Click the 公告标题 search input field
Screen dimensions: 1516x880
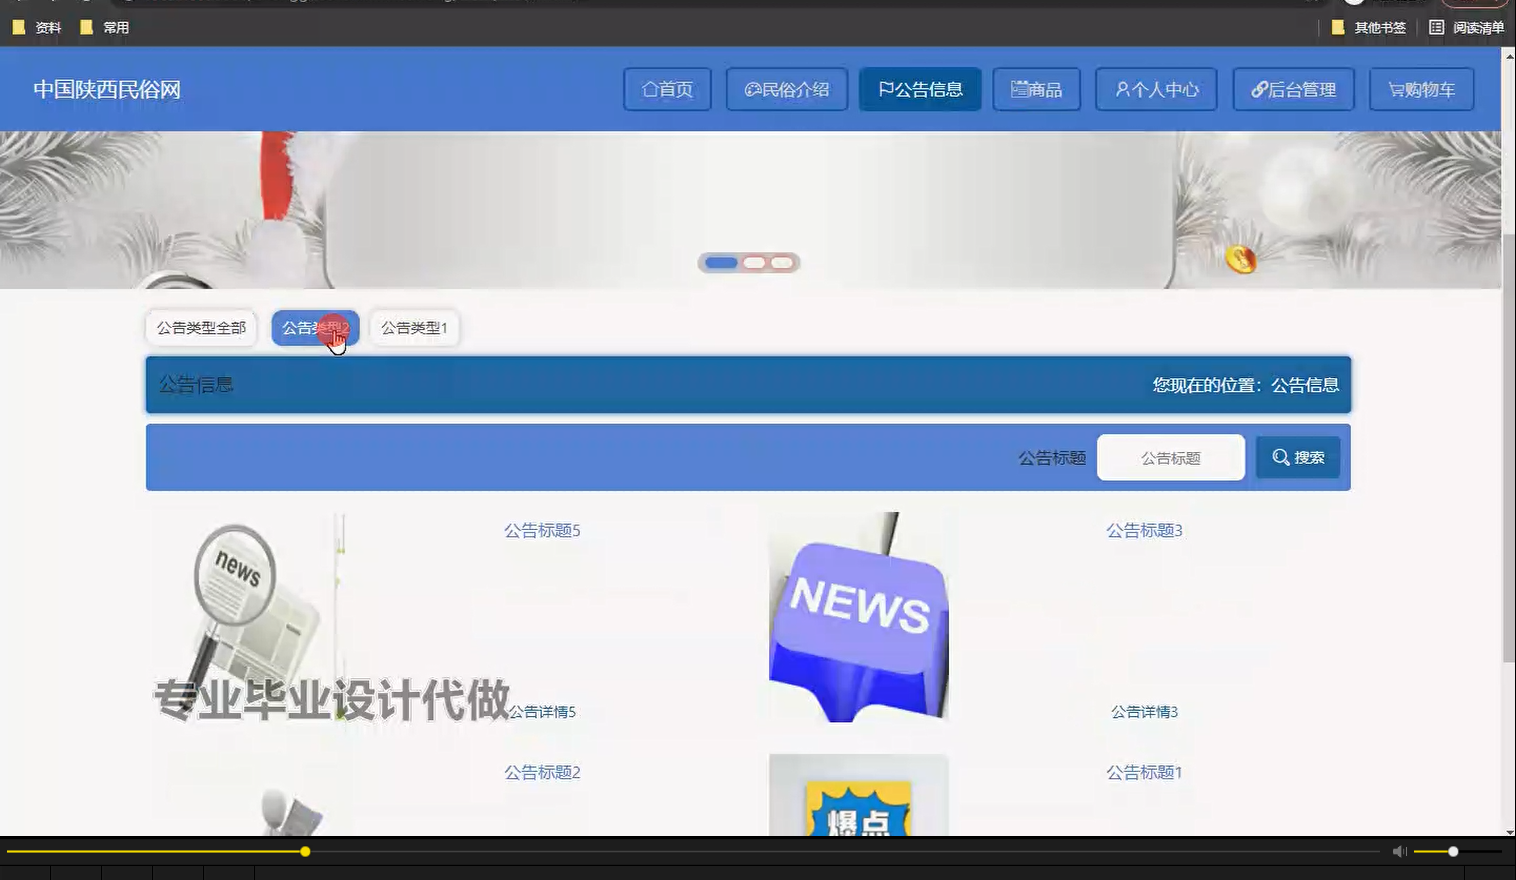pos(1170,457)
